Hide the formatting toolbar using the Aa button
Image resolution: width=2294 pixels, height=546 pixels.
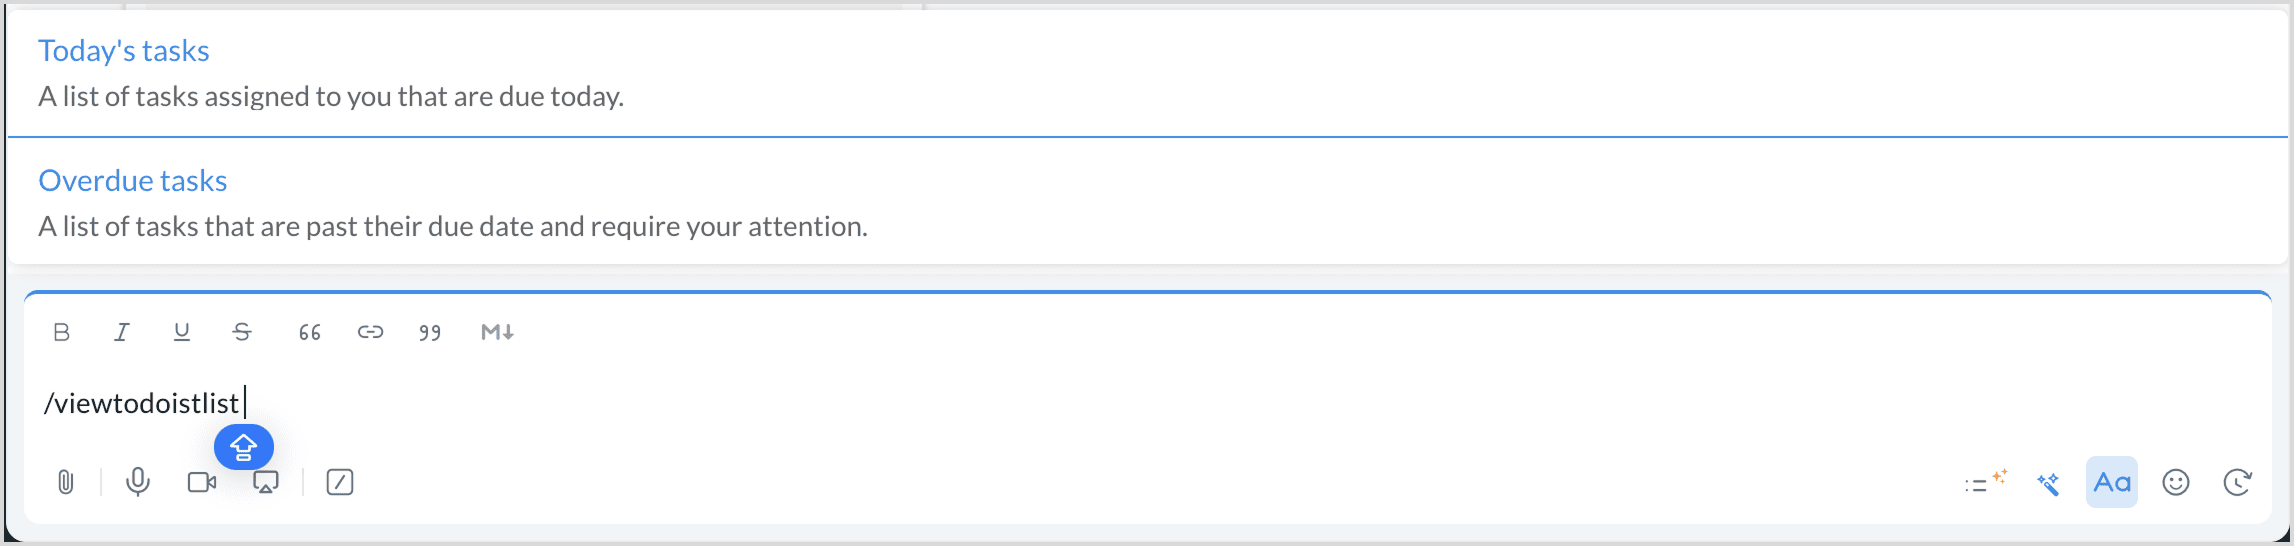(x=2111, y=482)
